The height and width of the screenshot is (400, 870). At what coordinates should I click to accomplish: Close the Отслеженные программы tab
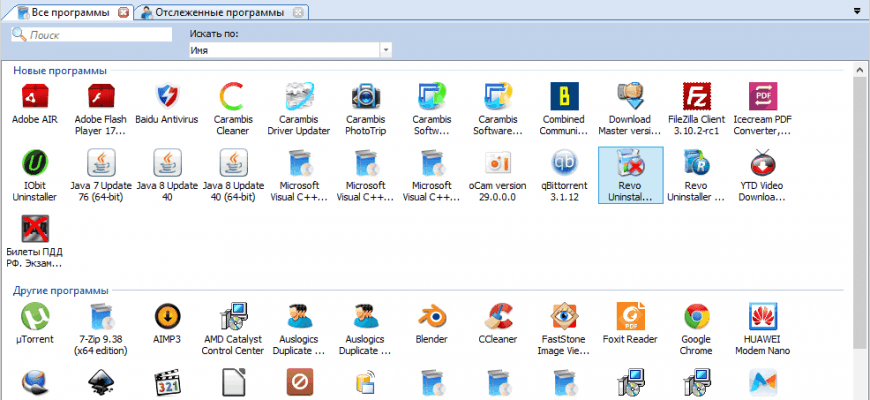(x=298, y=12)
